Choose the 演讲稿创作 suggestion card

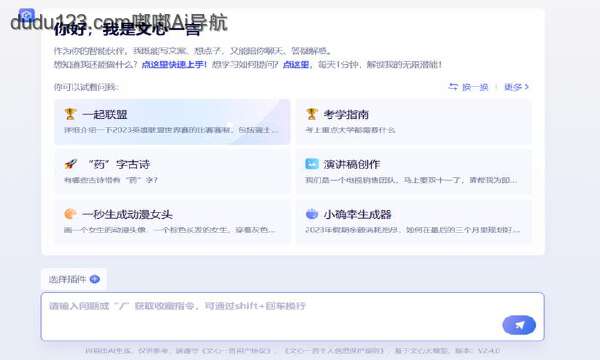click(414, 172)
